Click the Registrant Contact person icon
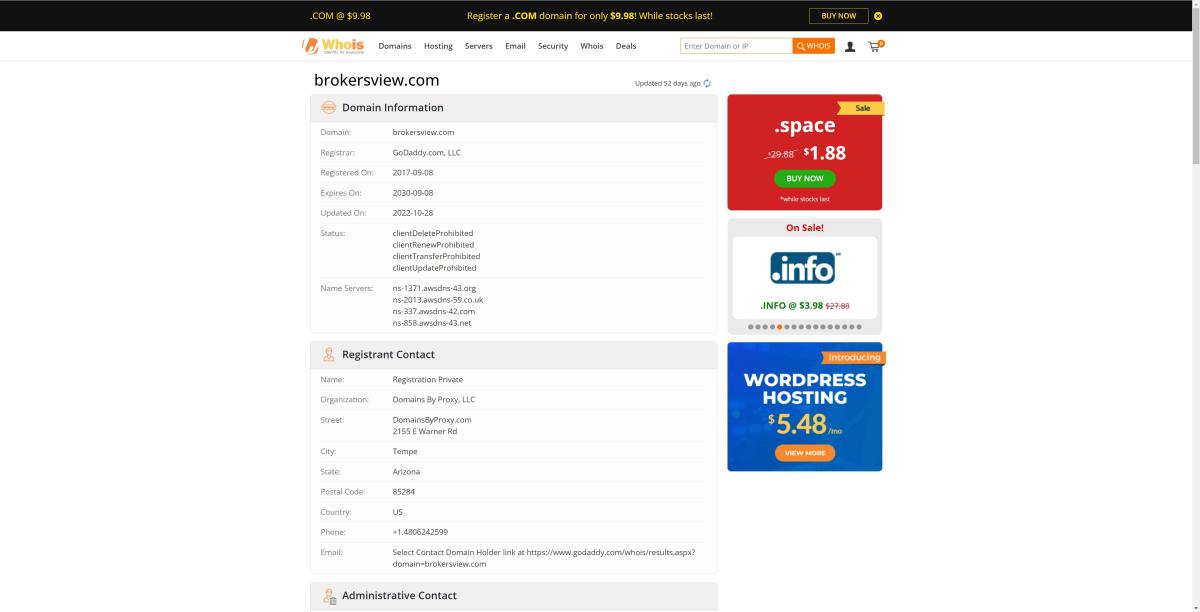This screenshot has height=612, width=1200. click(329, 354)
